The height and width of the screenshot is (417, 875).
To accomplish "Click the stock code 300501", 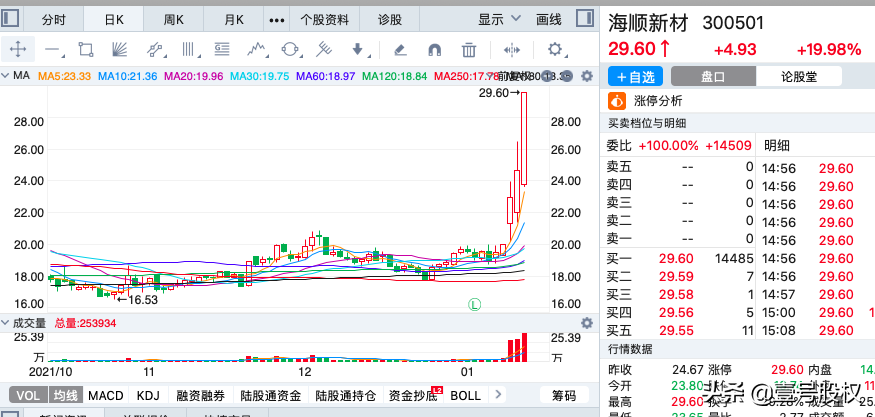I will tap(733, 23).
